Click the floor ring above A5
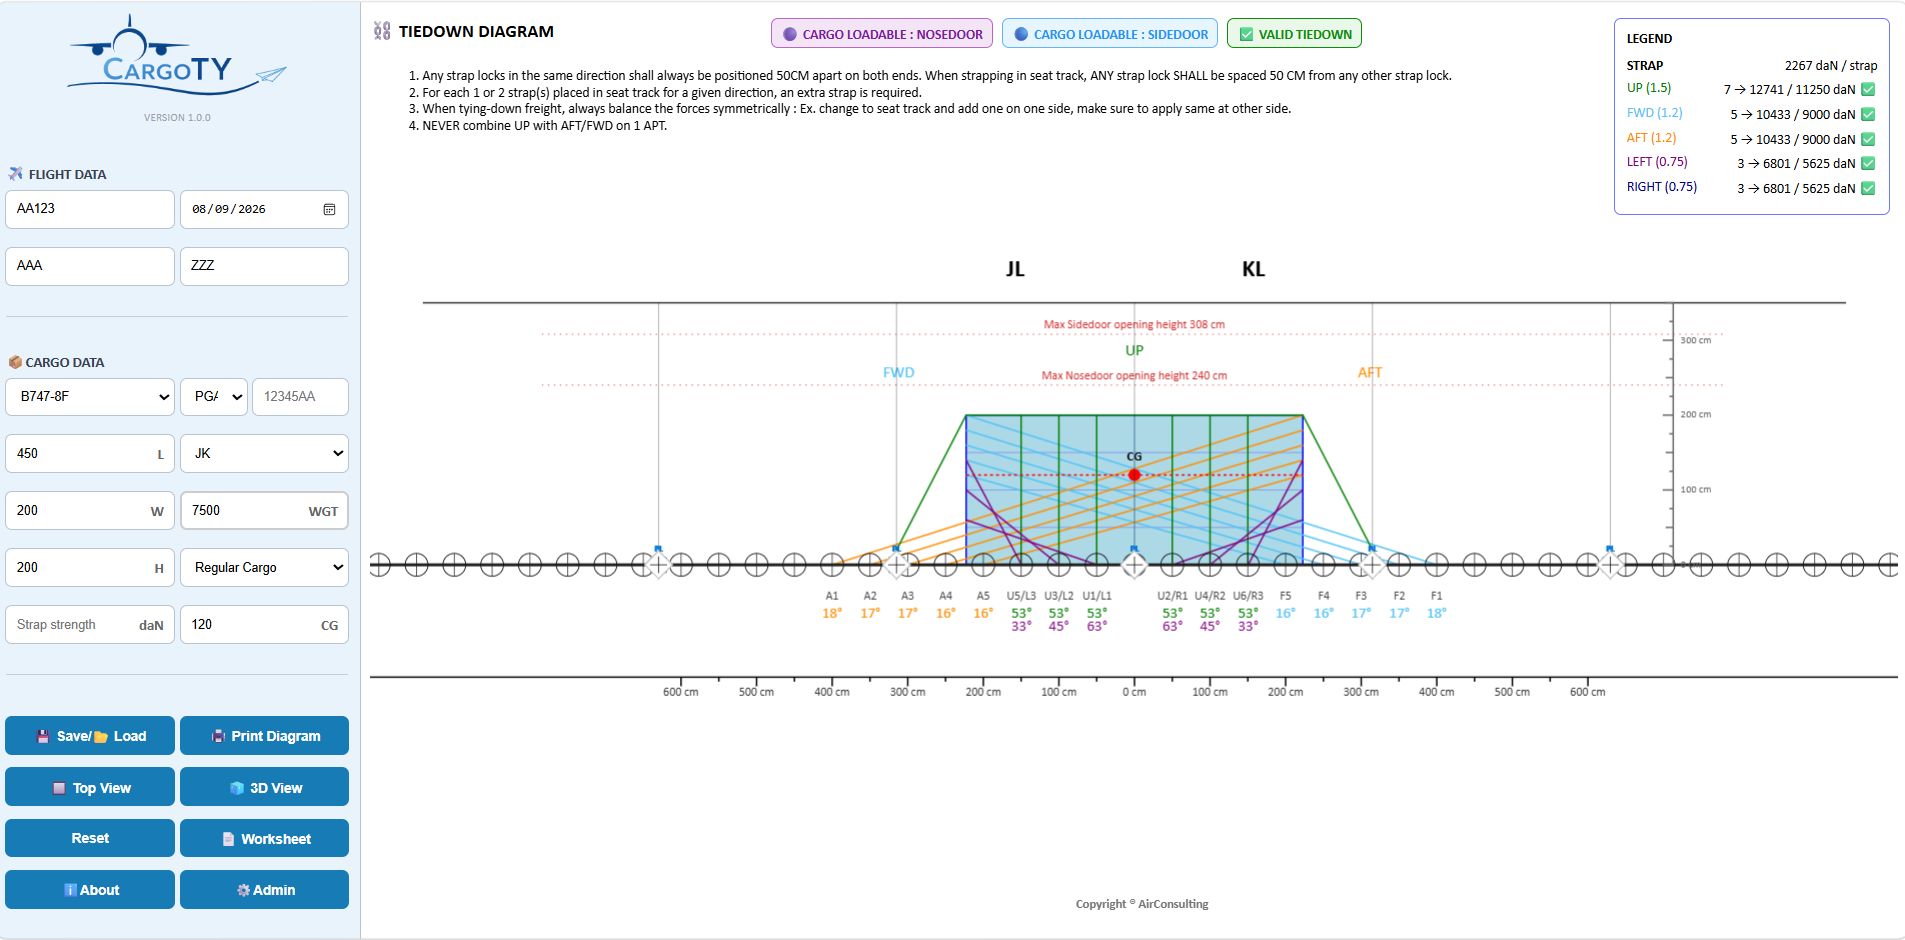The width and height of the screenshot is (1905, 940). (983, 565)
